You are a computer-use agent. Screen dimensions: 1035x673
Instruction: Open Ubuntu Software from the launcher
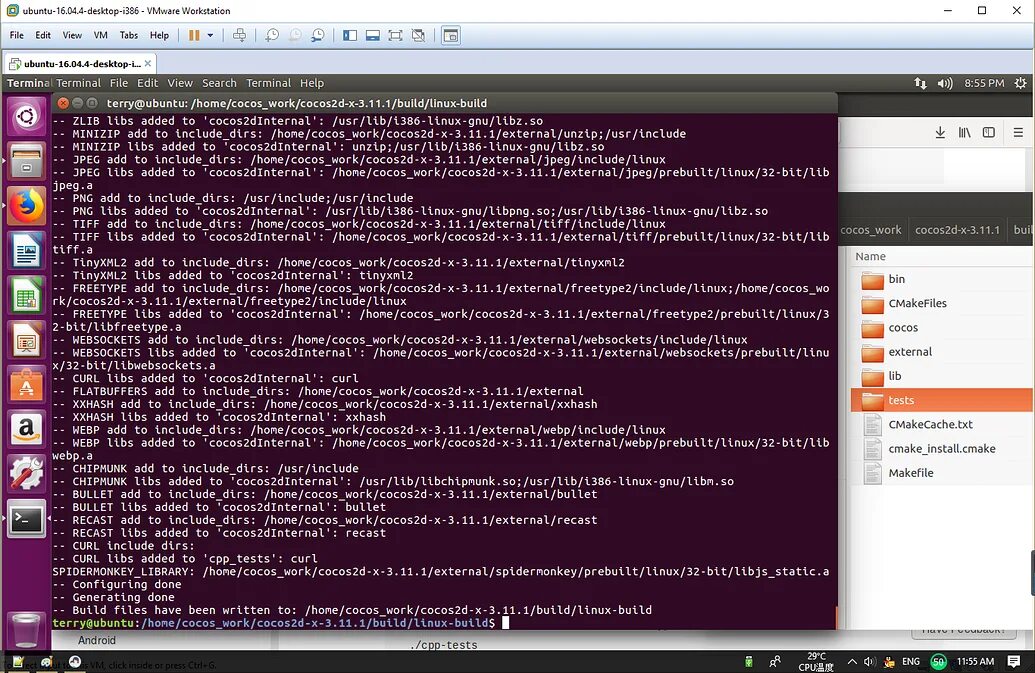pyautogui.click(x=26, y=385)
